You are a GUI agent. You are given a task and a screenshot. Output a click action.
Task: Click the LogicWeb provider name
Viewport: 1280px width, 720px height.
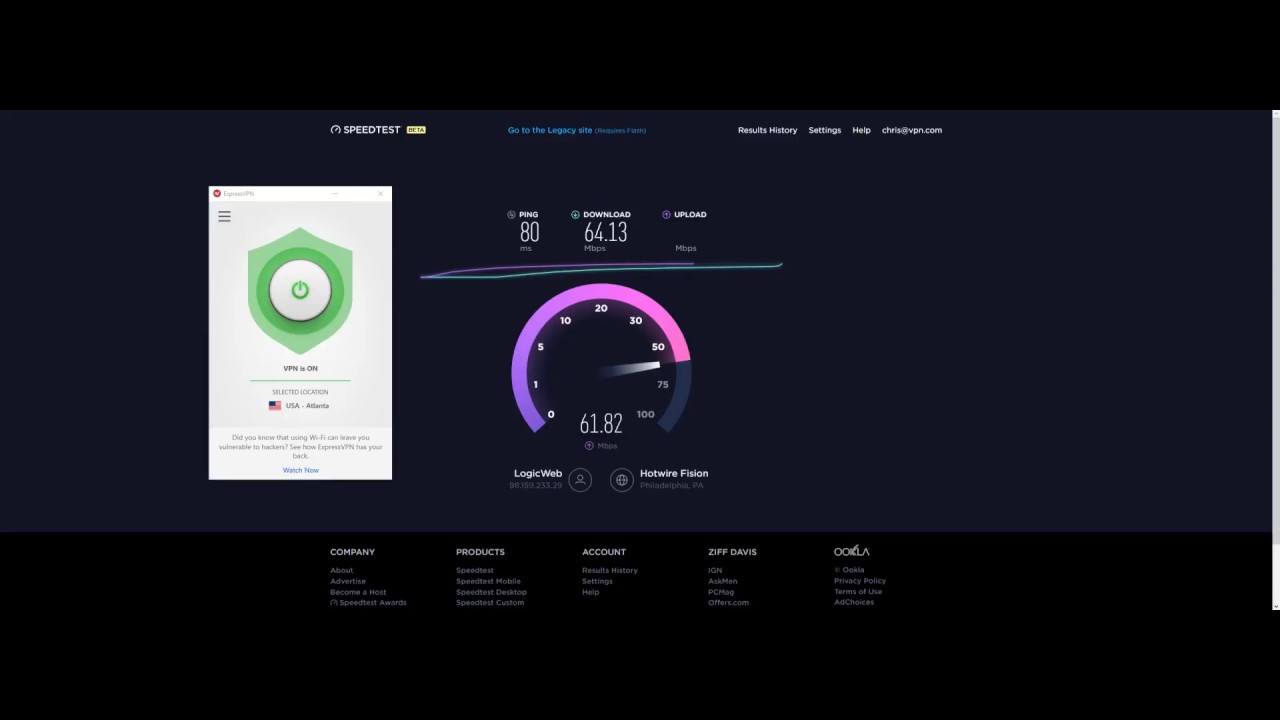[x=538, y=474]
